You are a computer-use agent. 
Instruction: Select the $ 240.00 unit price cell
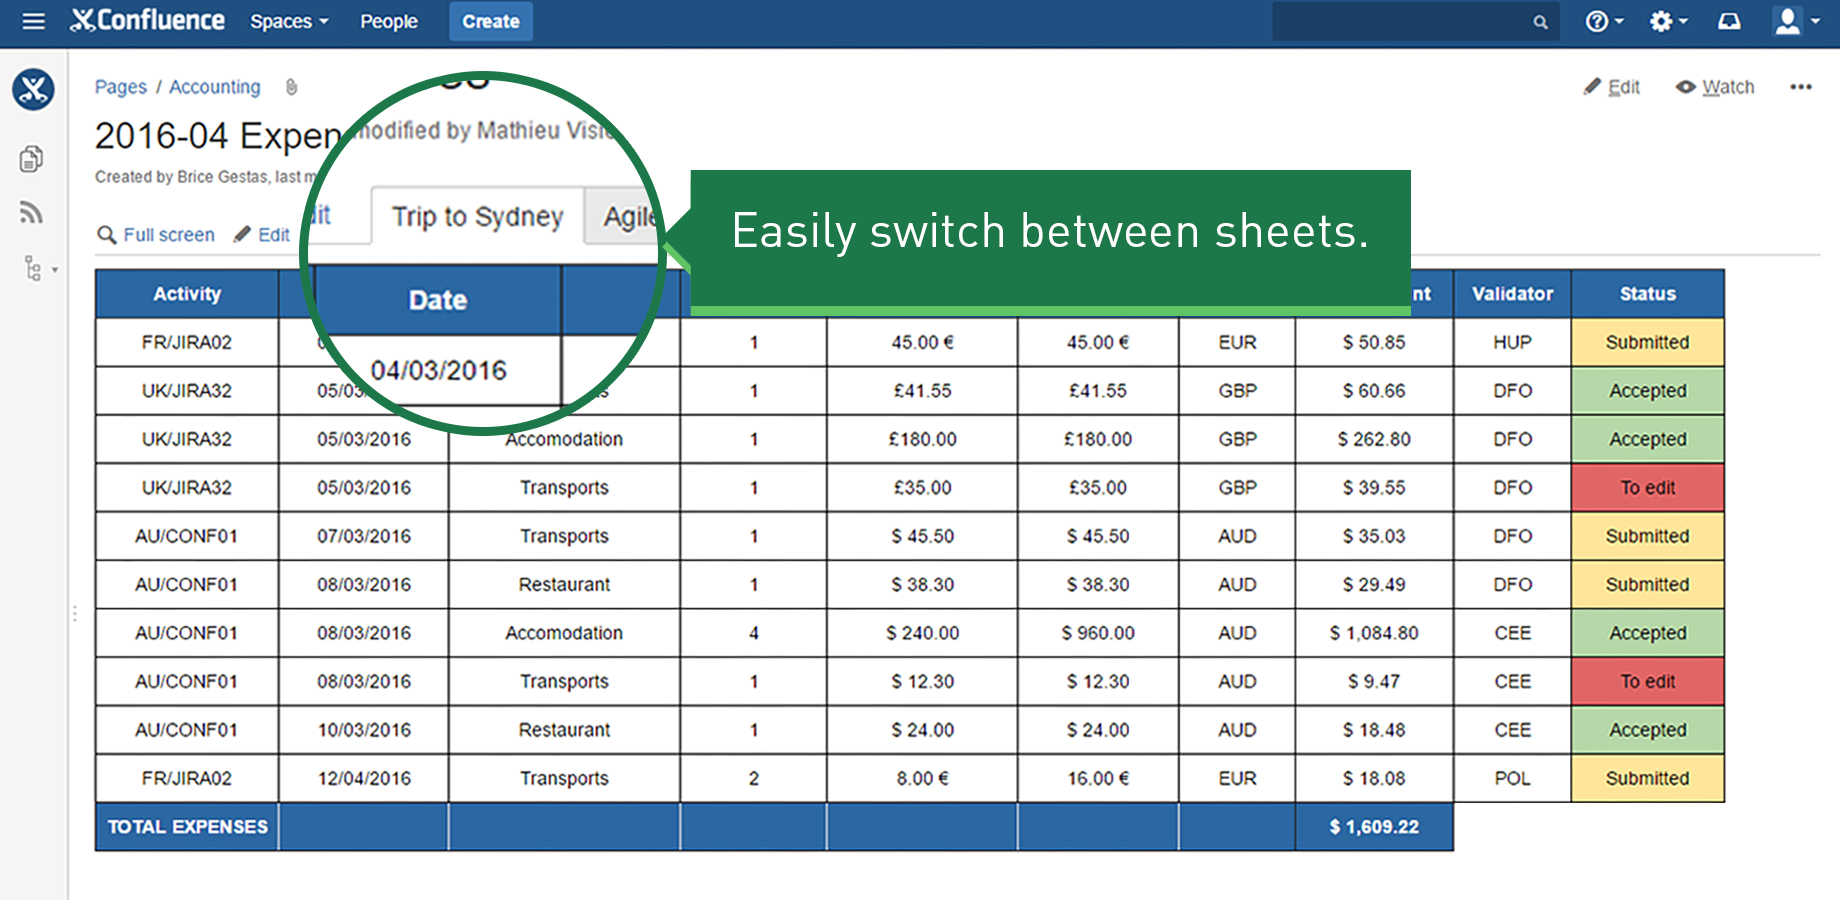pyautogui.click(x=922, y=633)
